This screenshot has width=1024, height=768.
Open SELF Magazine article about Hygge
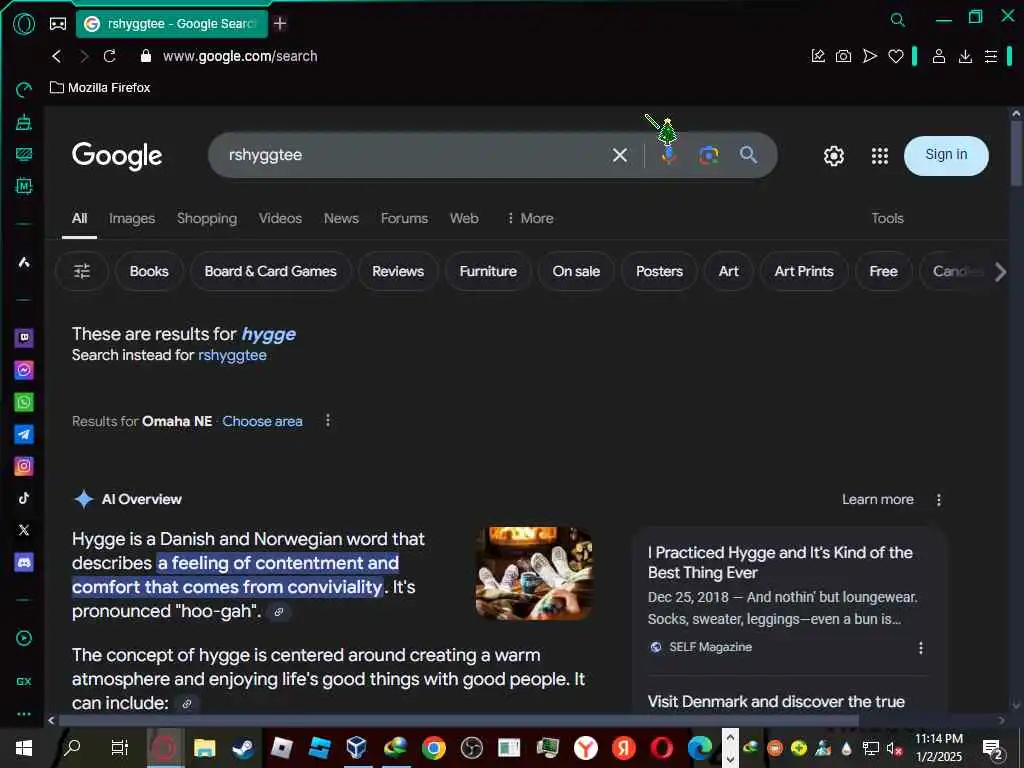click(780, 562)
